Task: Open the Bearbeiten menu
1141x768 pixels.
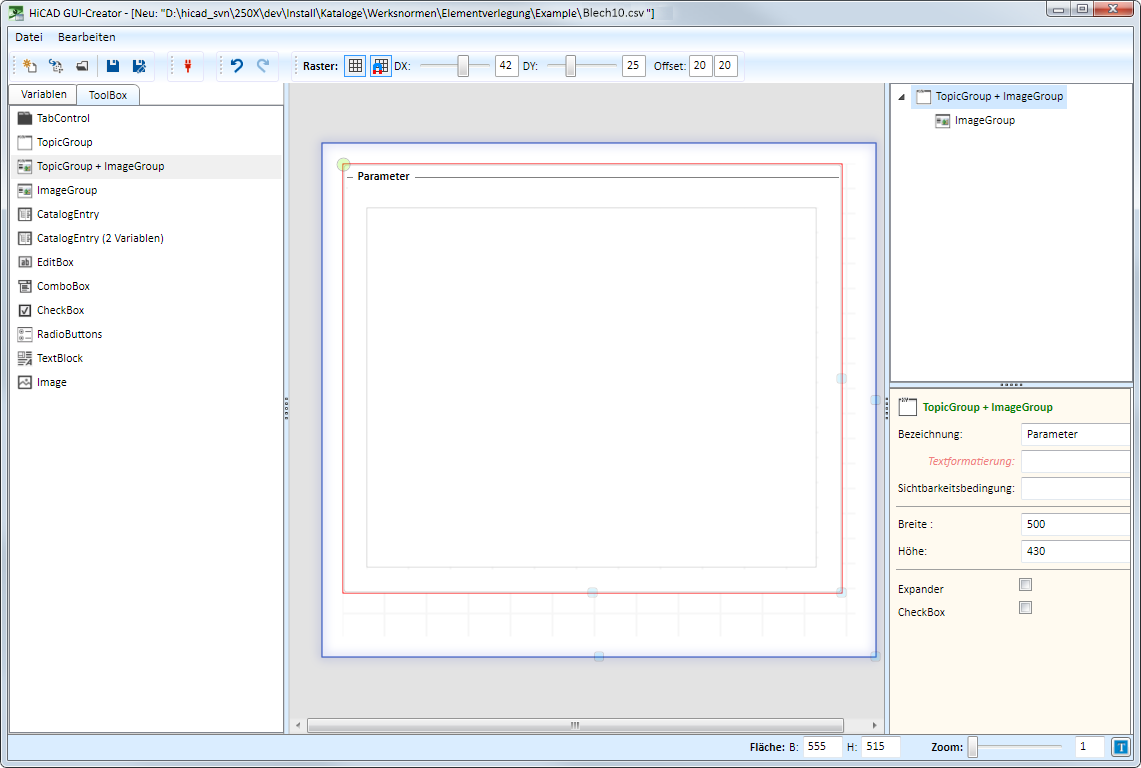Action: tap(86, 37)
